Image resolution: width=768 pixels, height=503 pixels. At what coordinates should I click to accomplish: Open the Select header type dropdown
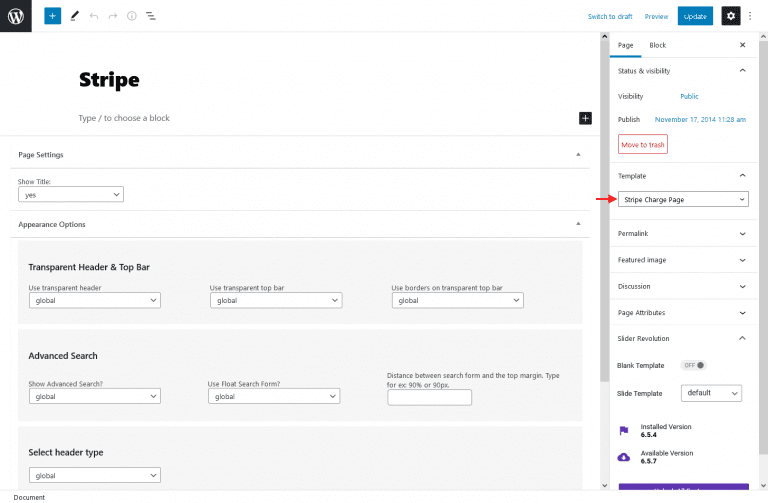point(95,475)
